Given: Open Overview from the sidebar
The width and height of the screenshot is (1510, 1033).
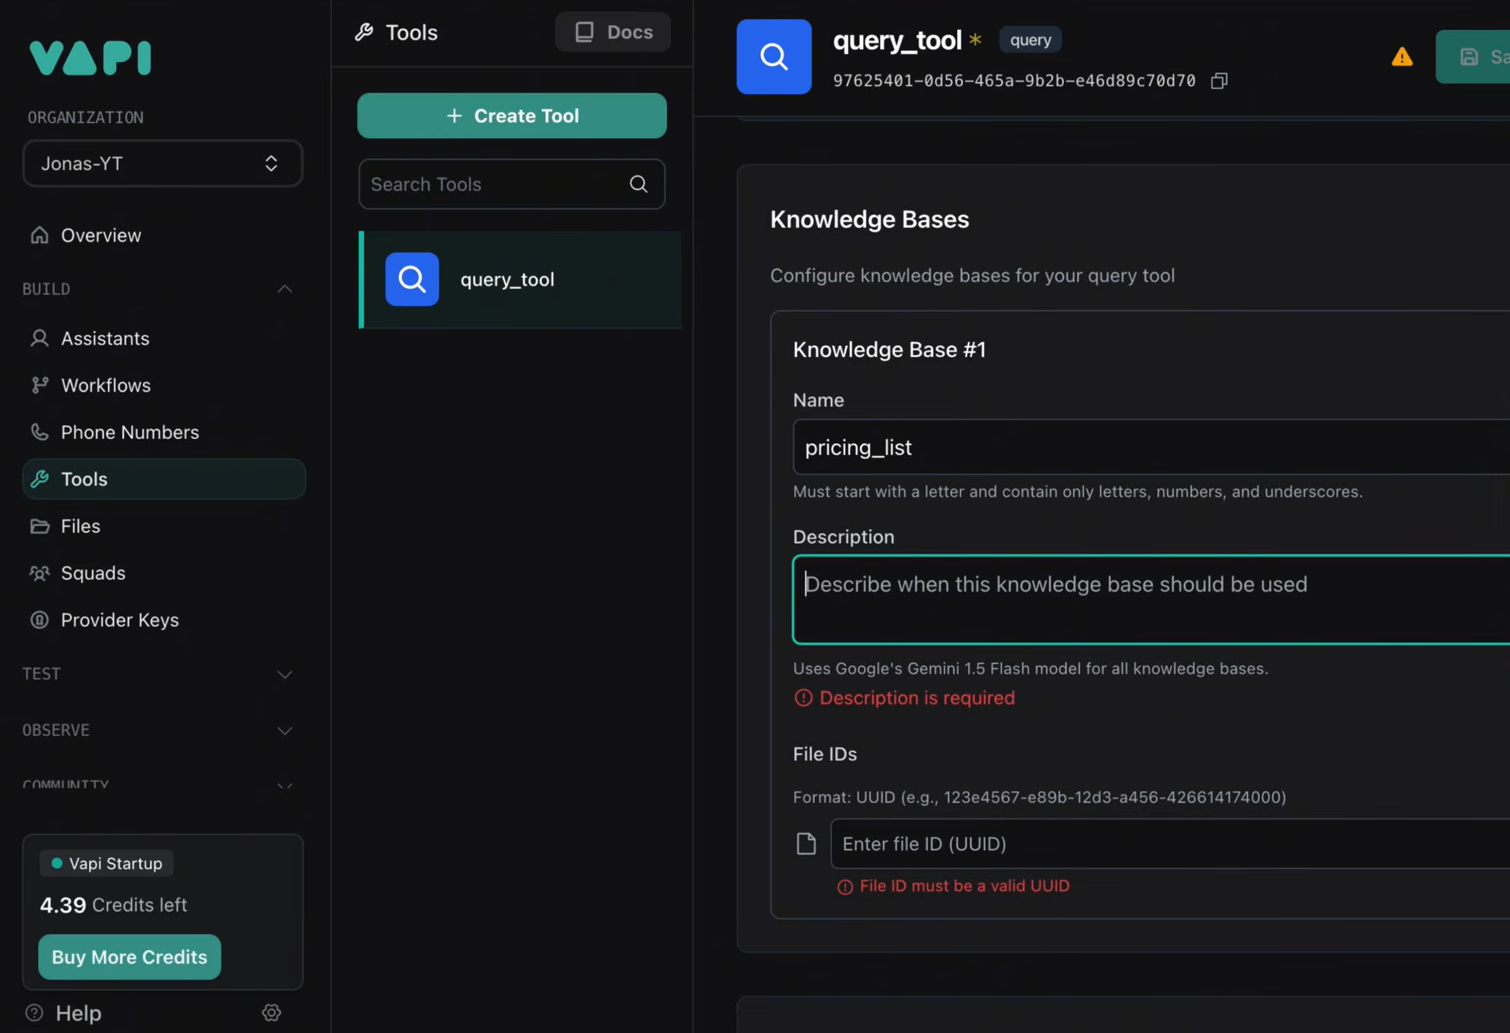Looking at the screenshot, I should pos(101,235).
